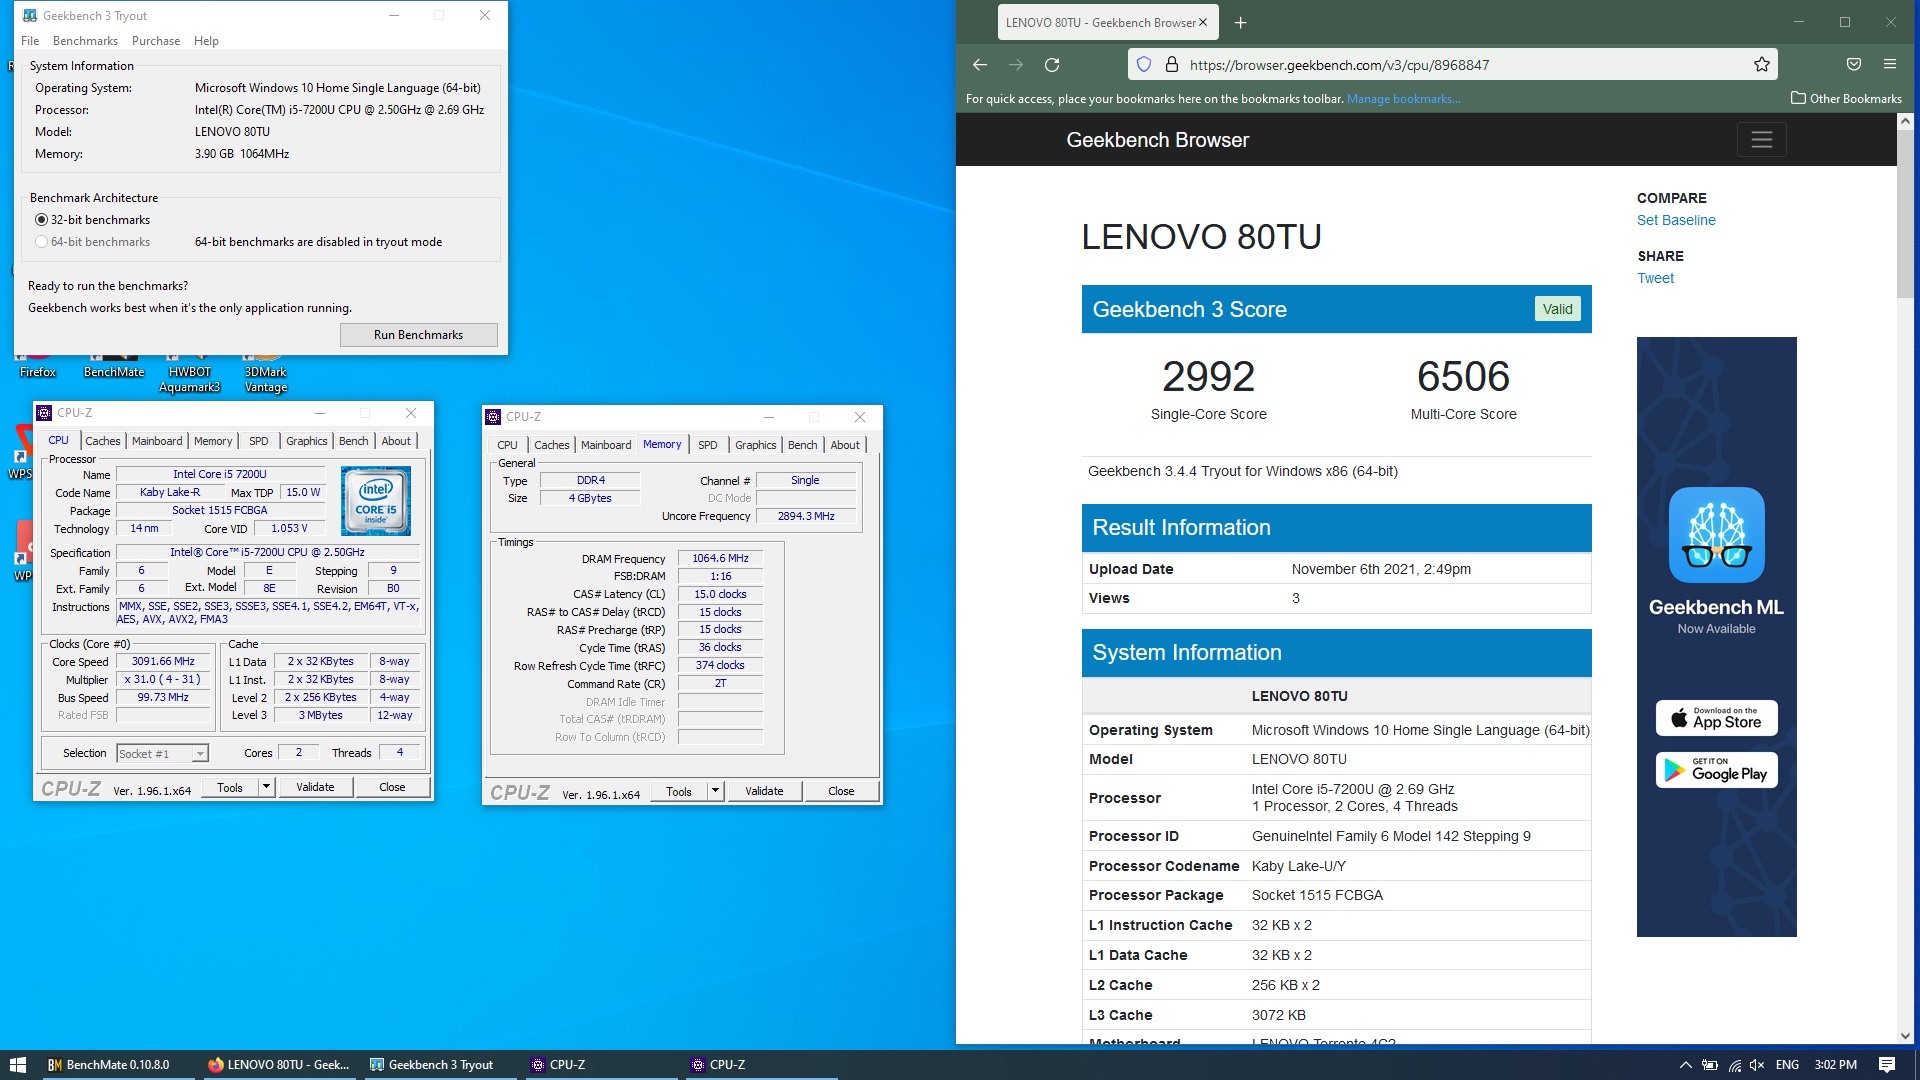Open the Selection Socket #1 dropdown
This screenshot has width=1920, height=1080.
click(162, 753)
